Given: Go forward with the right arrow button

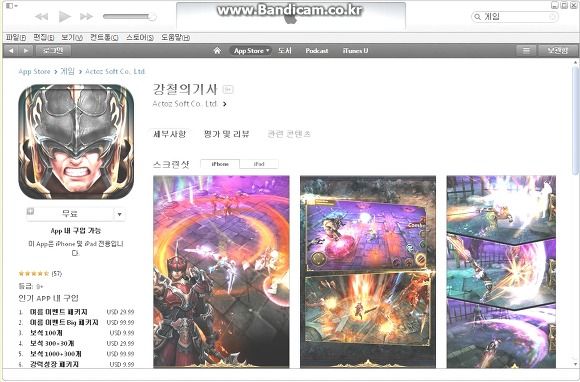Looking at the screenshot, I should tap(26, 50).
